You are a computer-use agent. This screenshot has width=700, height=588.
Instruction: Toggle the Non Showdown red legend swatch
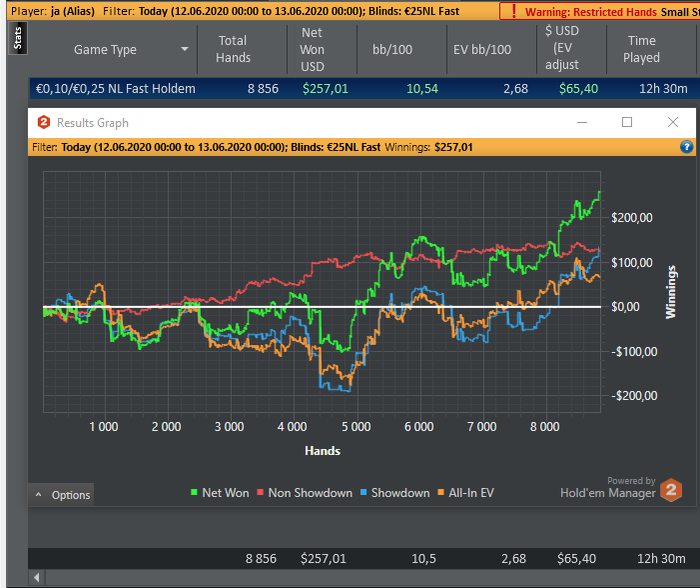pos(260,492)
